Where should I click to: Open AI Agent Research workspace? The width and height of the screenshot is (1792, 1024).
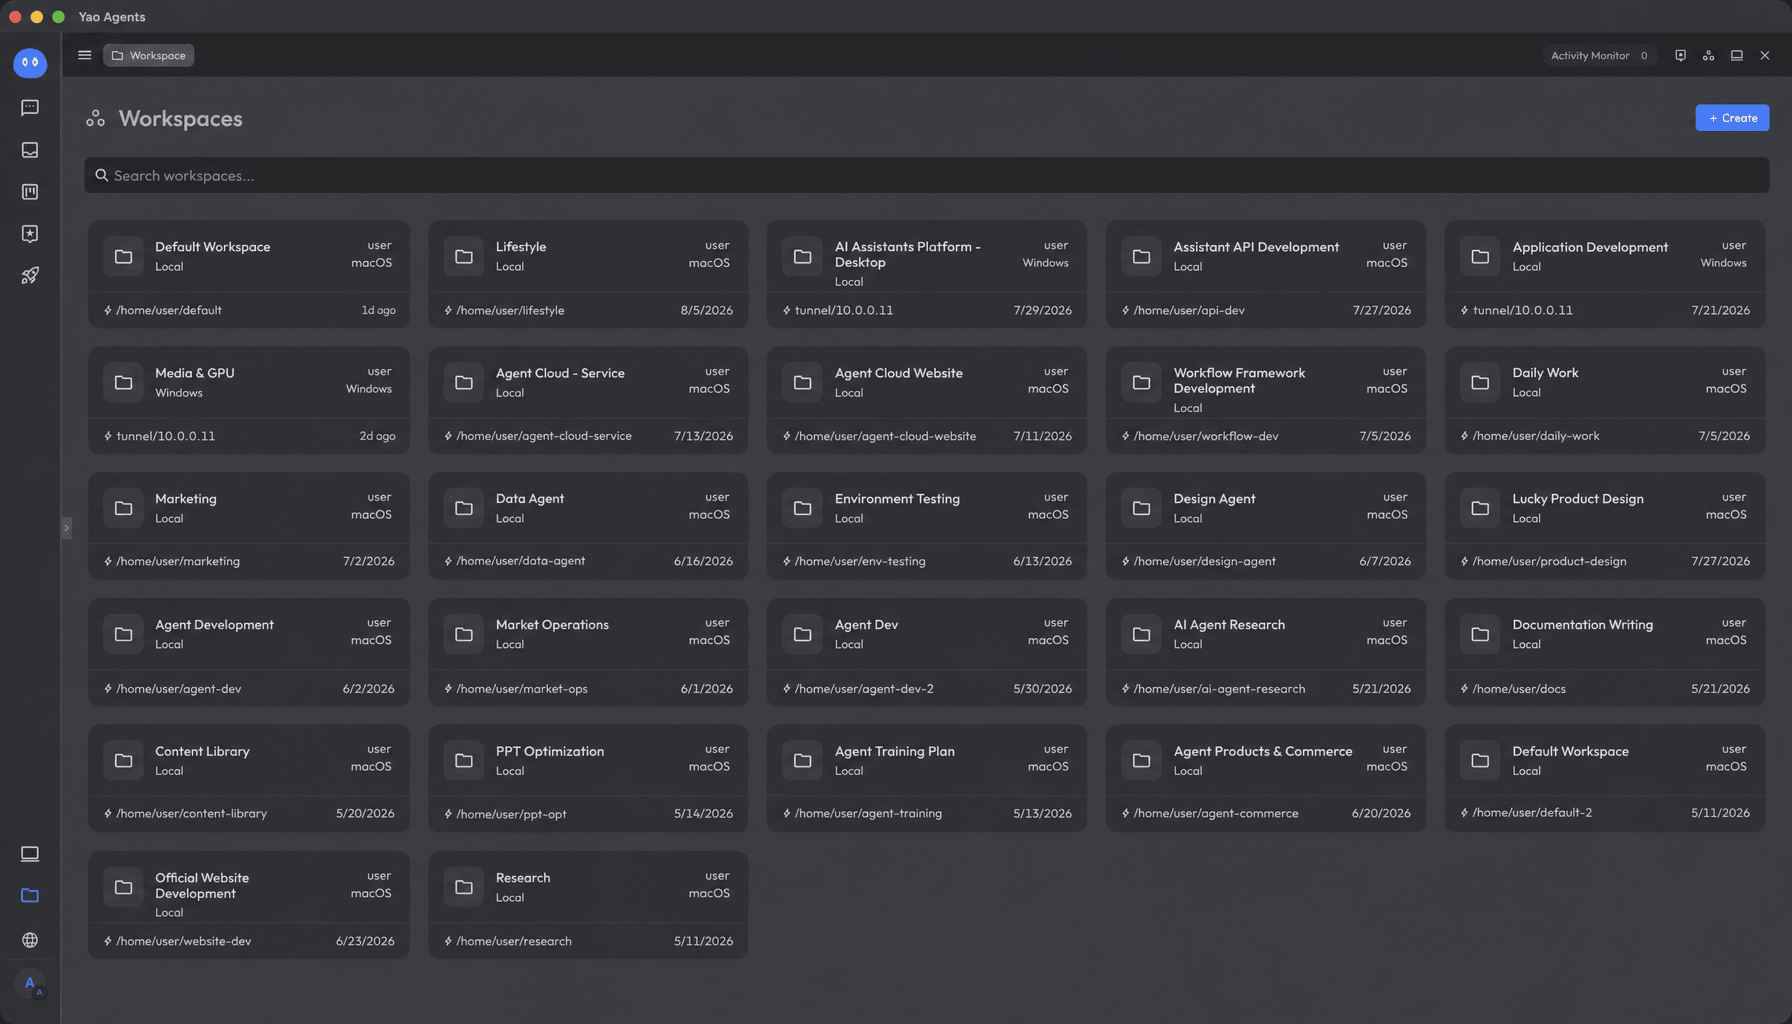pos(1266,652)
